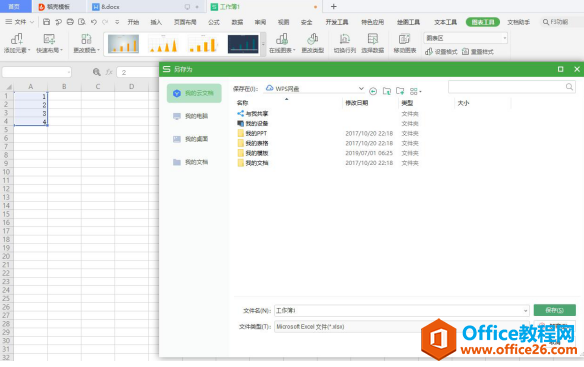This screenshot has height=367, width=584.
Task: Click the 添加元素 chart element icon
Action: tap(16, 39)
